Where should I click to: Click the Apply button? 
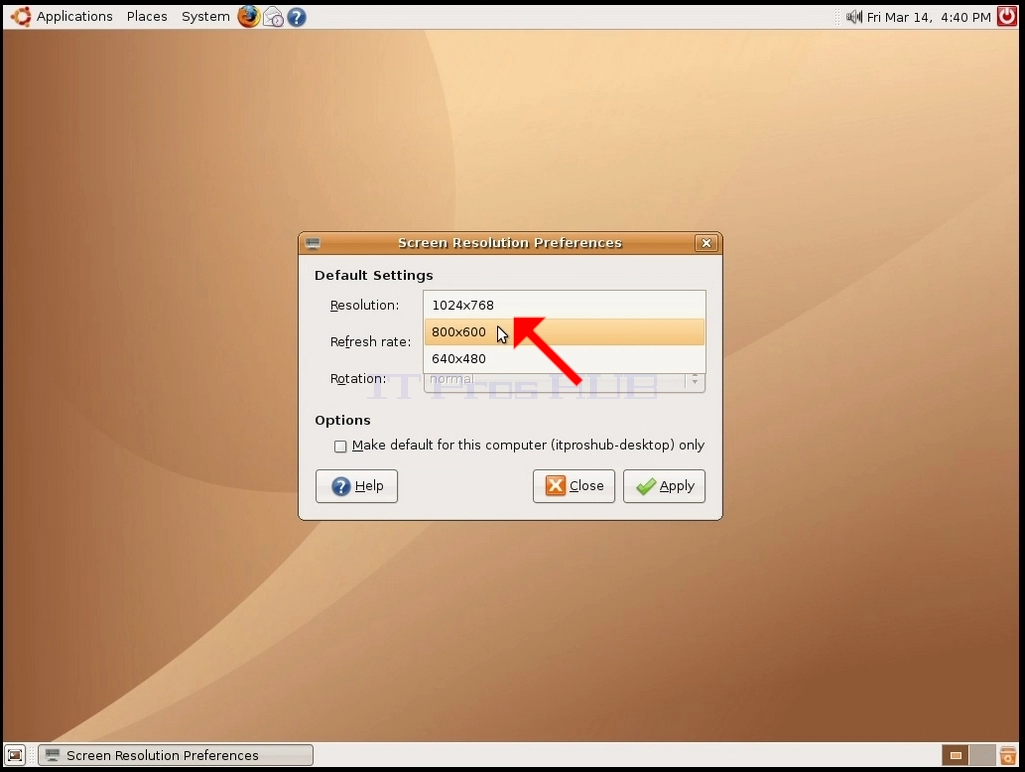tap(664, 486)
